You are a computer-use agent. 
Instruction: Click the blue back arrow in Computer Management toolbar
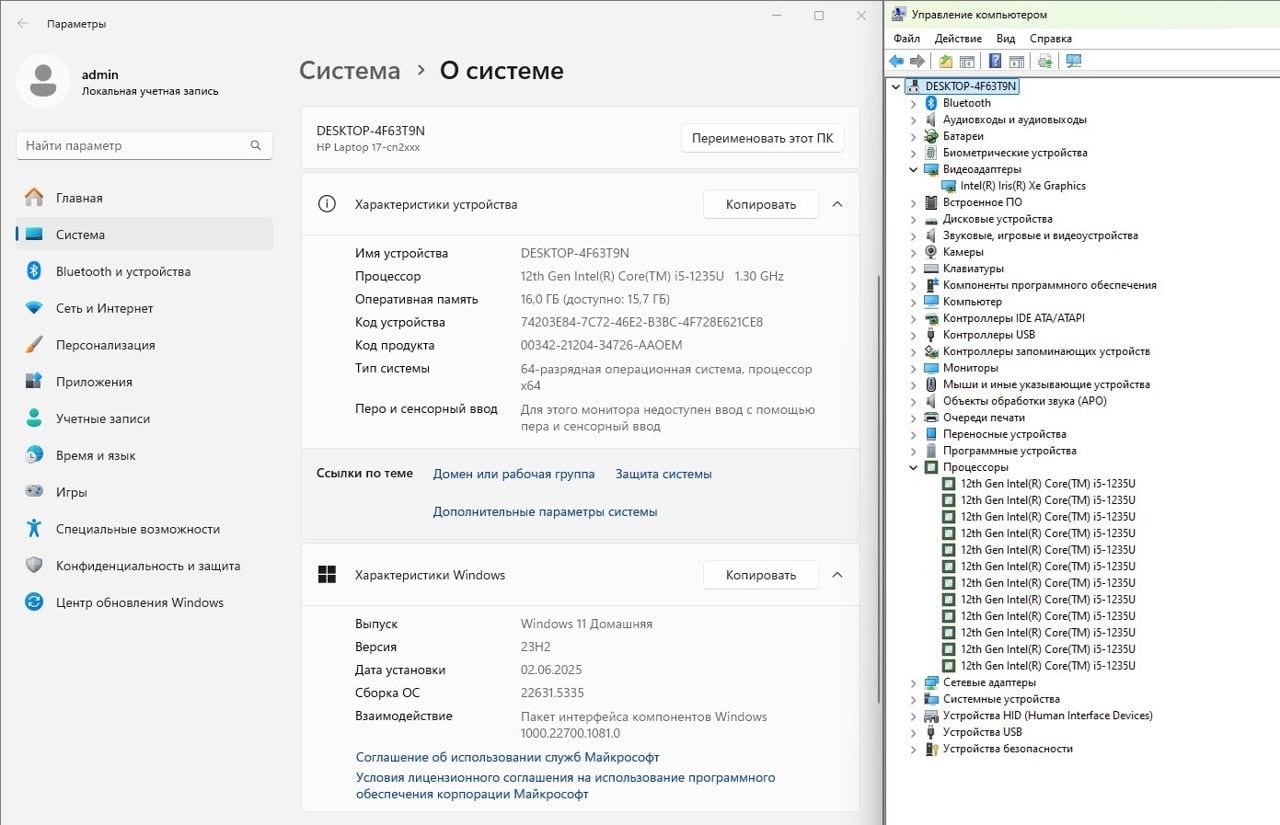click(896, 61)
